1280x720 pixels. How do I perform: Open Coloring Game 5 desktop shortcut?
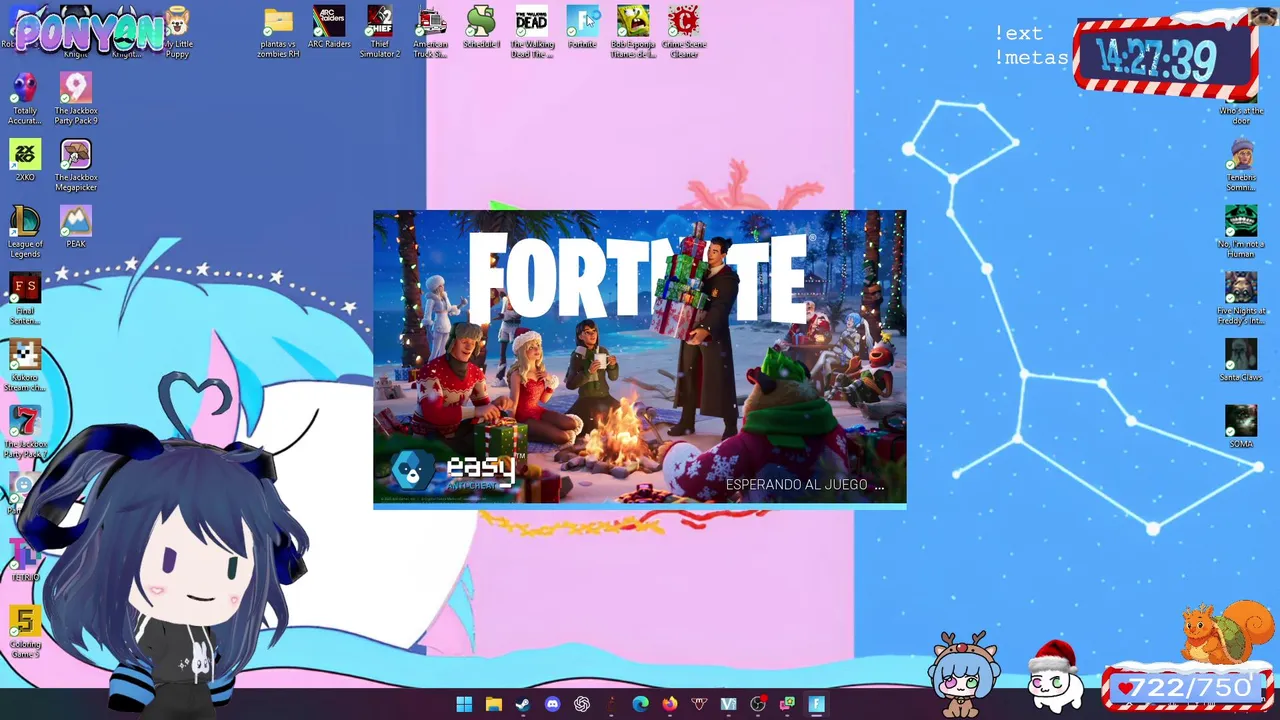[x=25, y=632]
